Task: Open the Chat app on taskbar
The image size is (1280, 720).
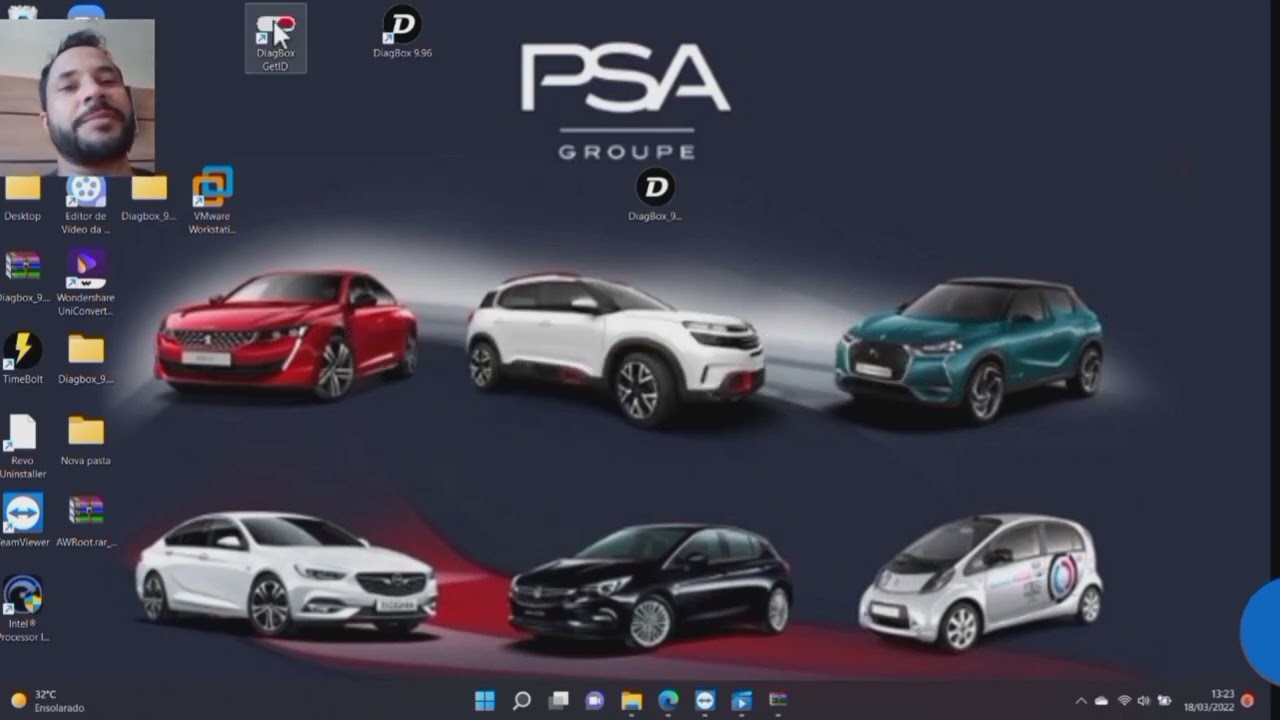Action: tap(595, 701)
